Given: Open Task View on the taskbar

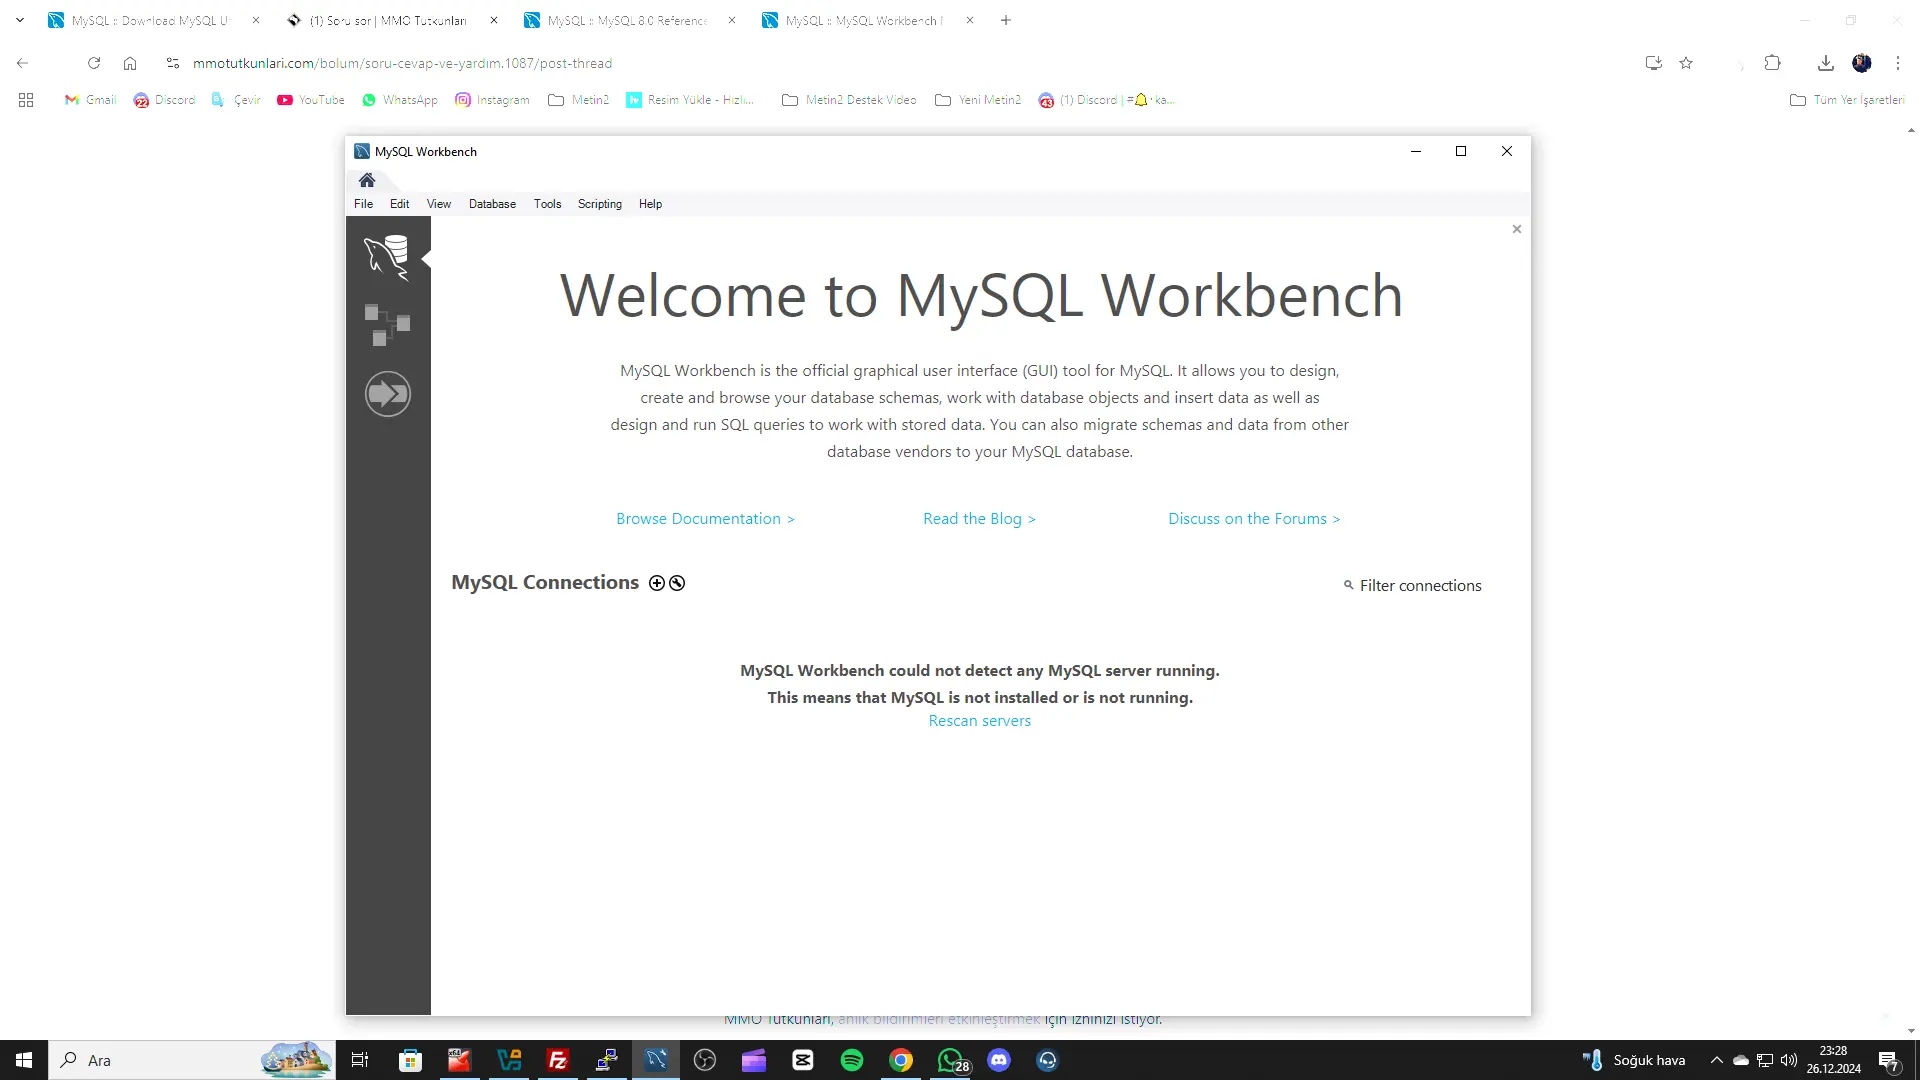Looking at the screenshot, I should 360,1060.
